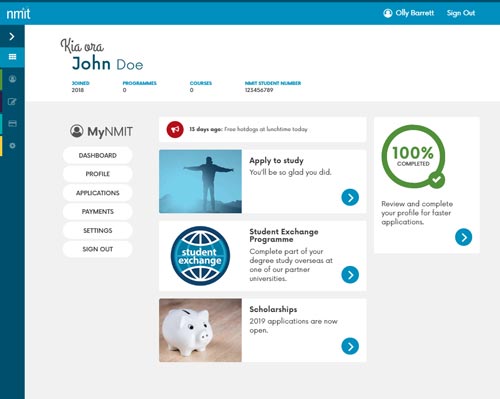Click the Olly Barrett user avatar icon
This screenshot has height=399, width=500.
(388, 13)
